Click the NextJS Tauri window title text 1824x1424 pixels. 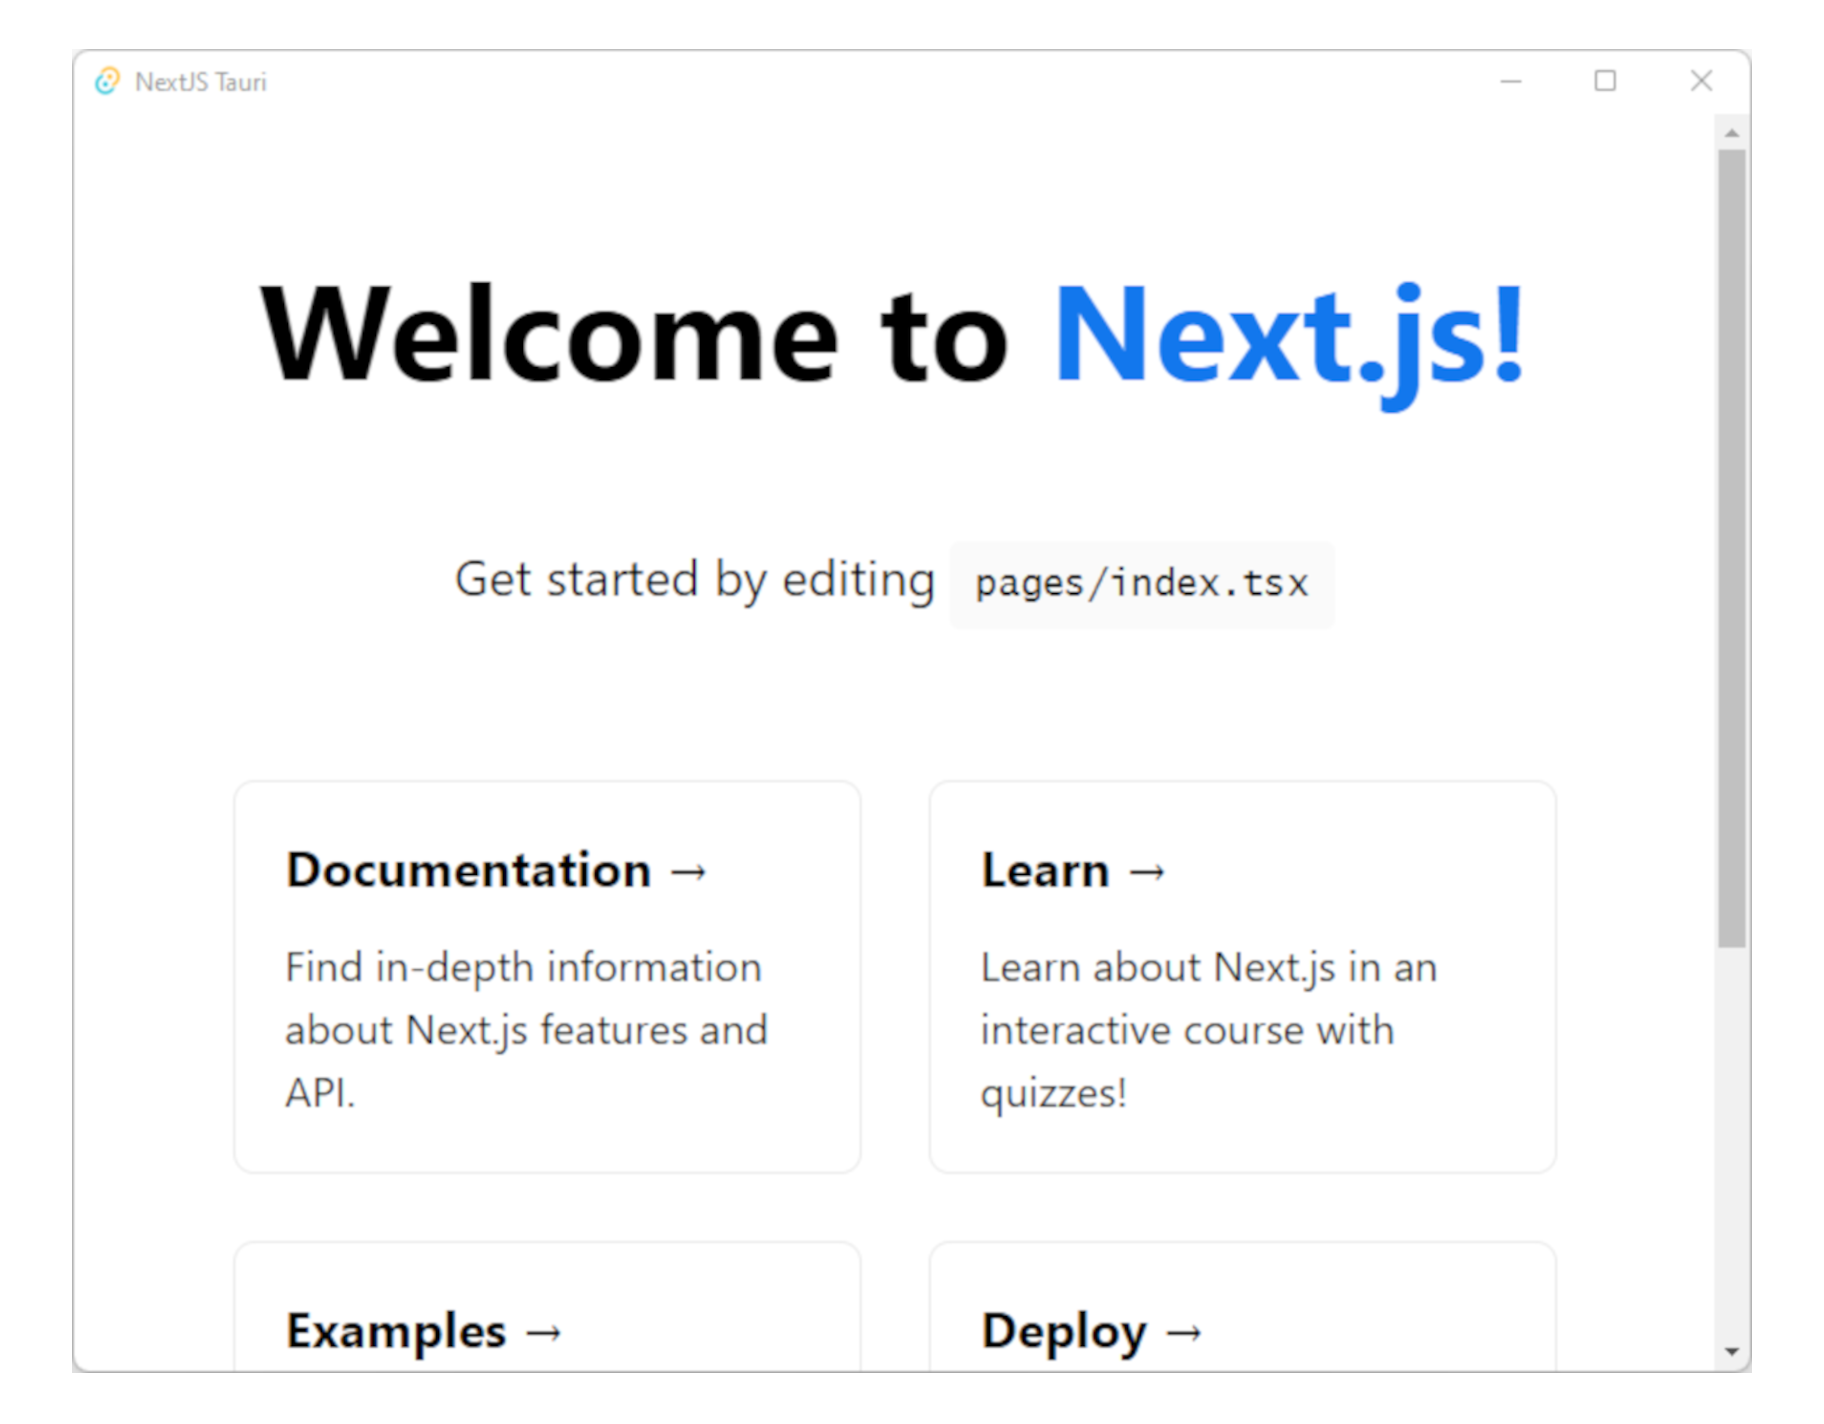point(200,81)
